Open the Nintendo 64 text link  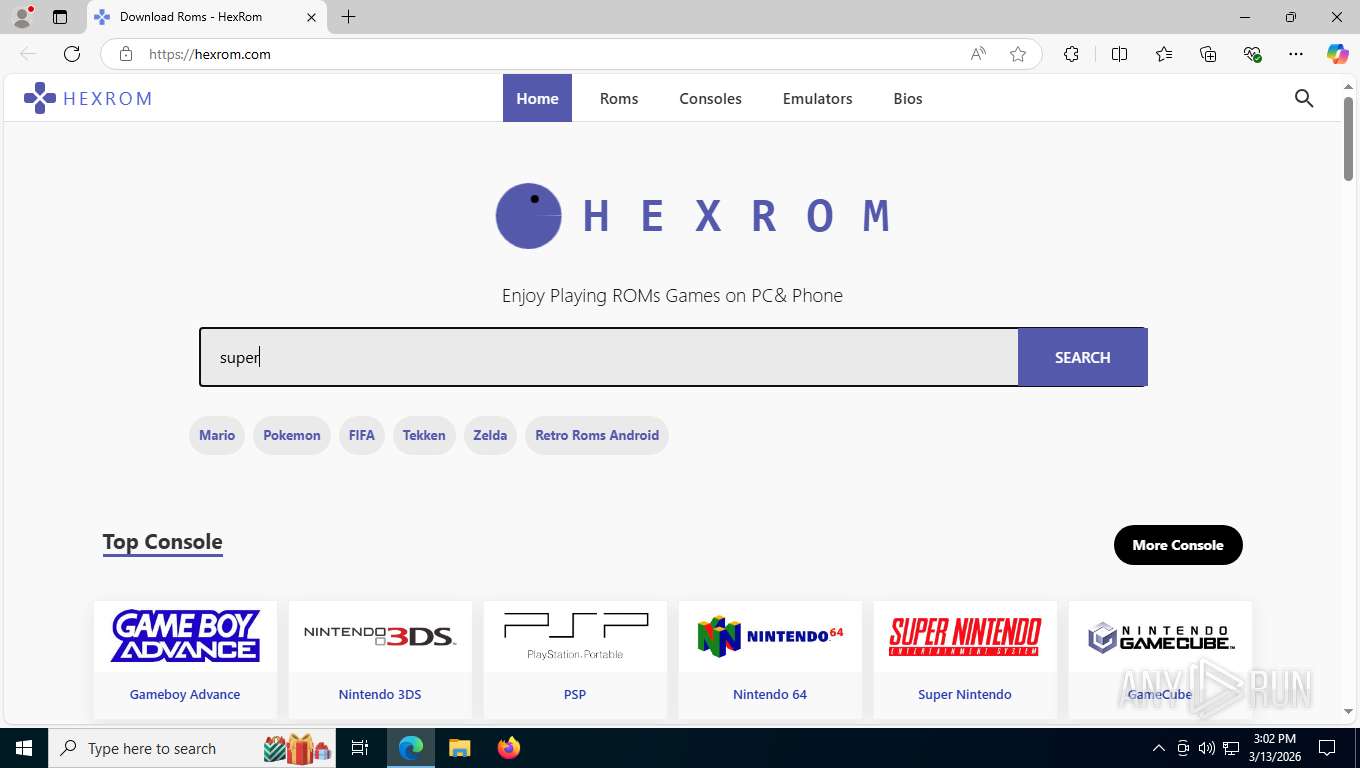[x=770, y=694]
